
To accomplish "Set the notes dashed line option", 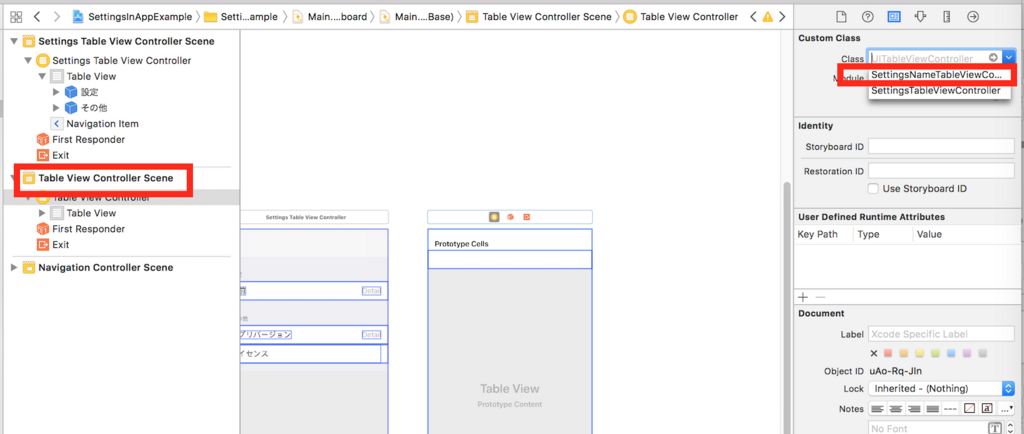I will 951,409.
